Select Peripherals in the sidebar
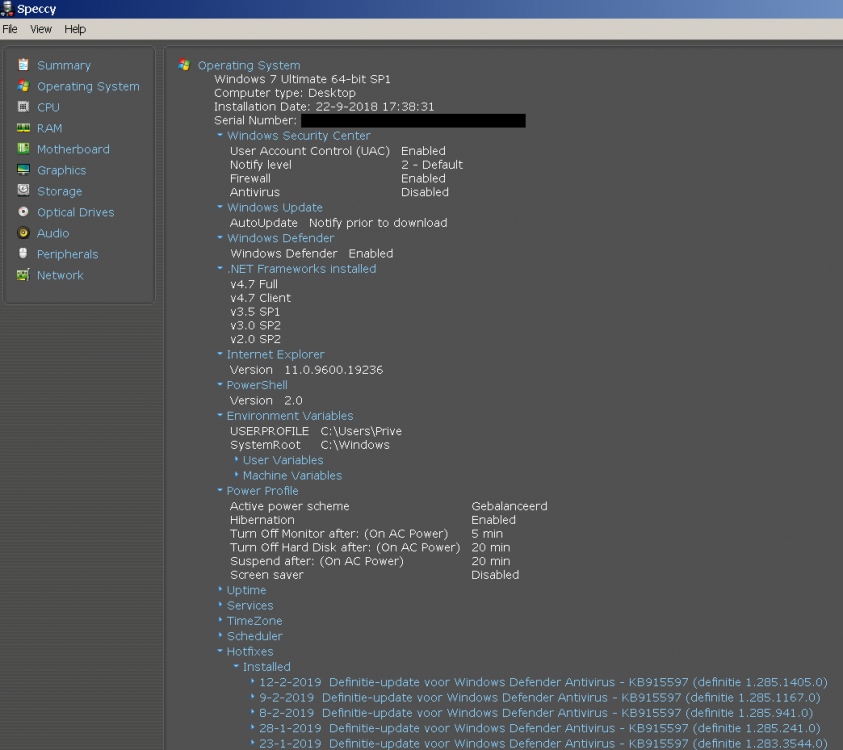The height and width of the screenshot is (750, 843). (x=67, y=254)
